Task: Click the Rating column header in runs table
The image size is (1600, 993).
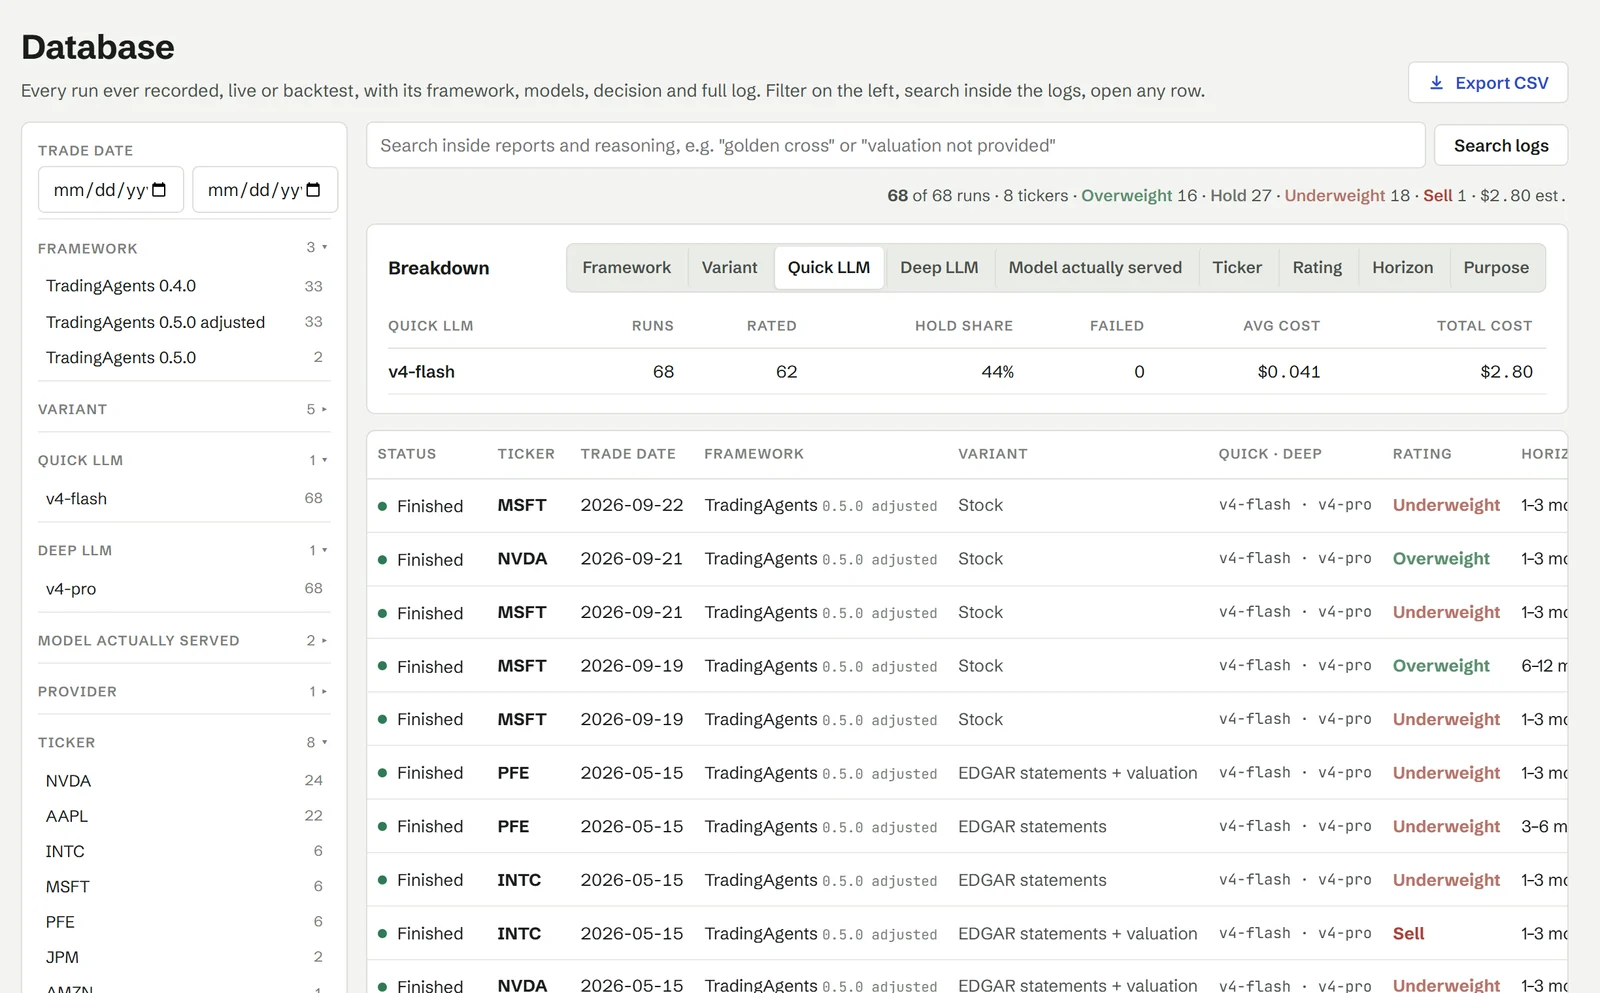Action: pos(1422,454)
